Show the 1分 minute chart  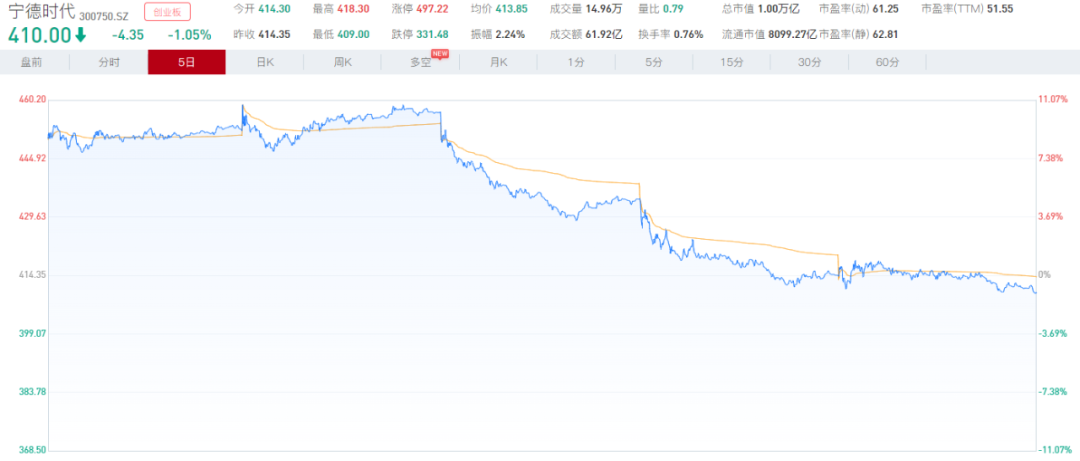[x=576, y=62]
